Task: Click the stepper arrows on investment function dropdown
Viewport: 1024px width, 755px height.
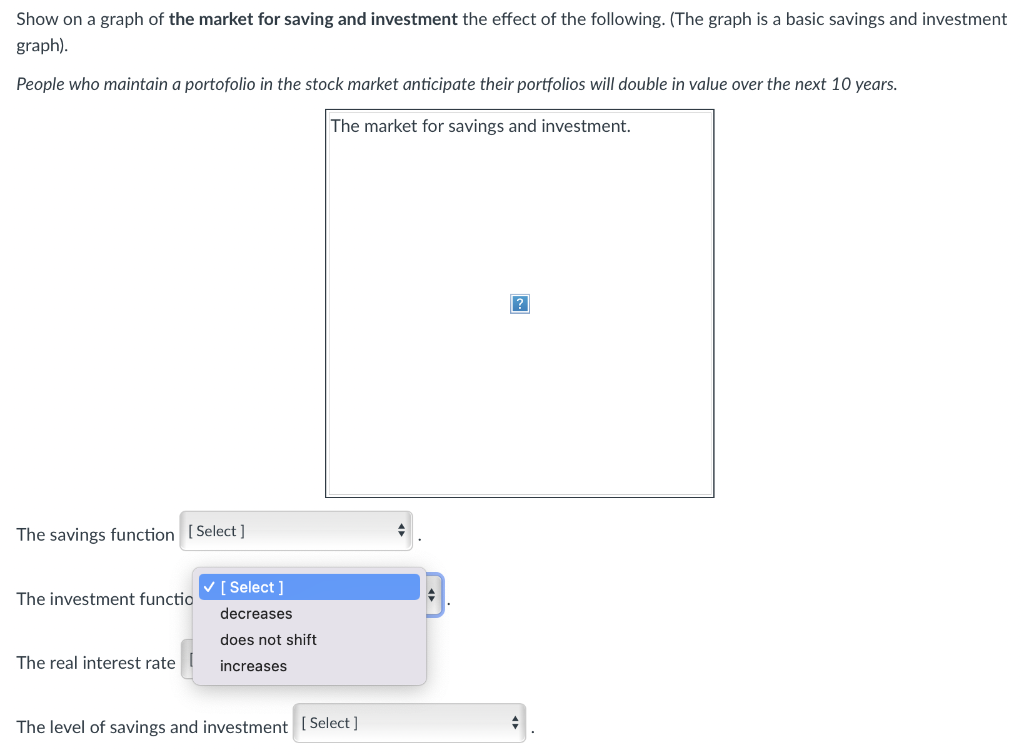Action: point(431,594)
